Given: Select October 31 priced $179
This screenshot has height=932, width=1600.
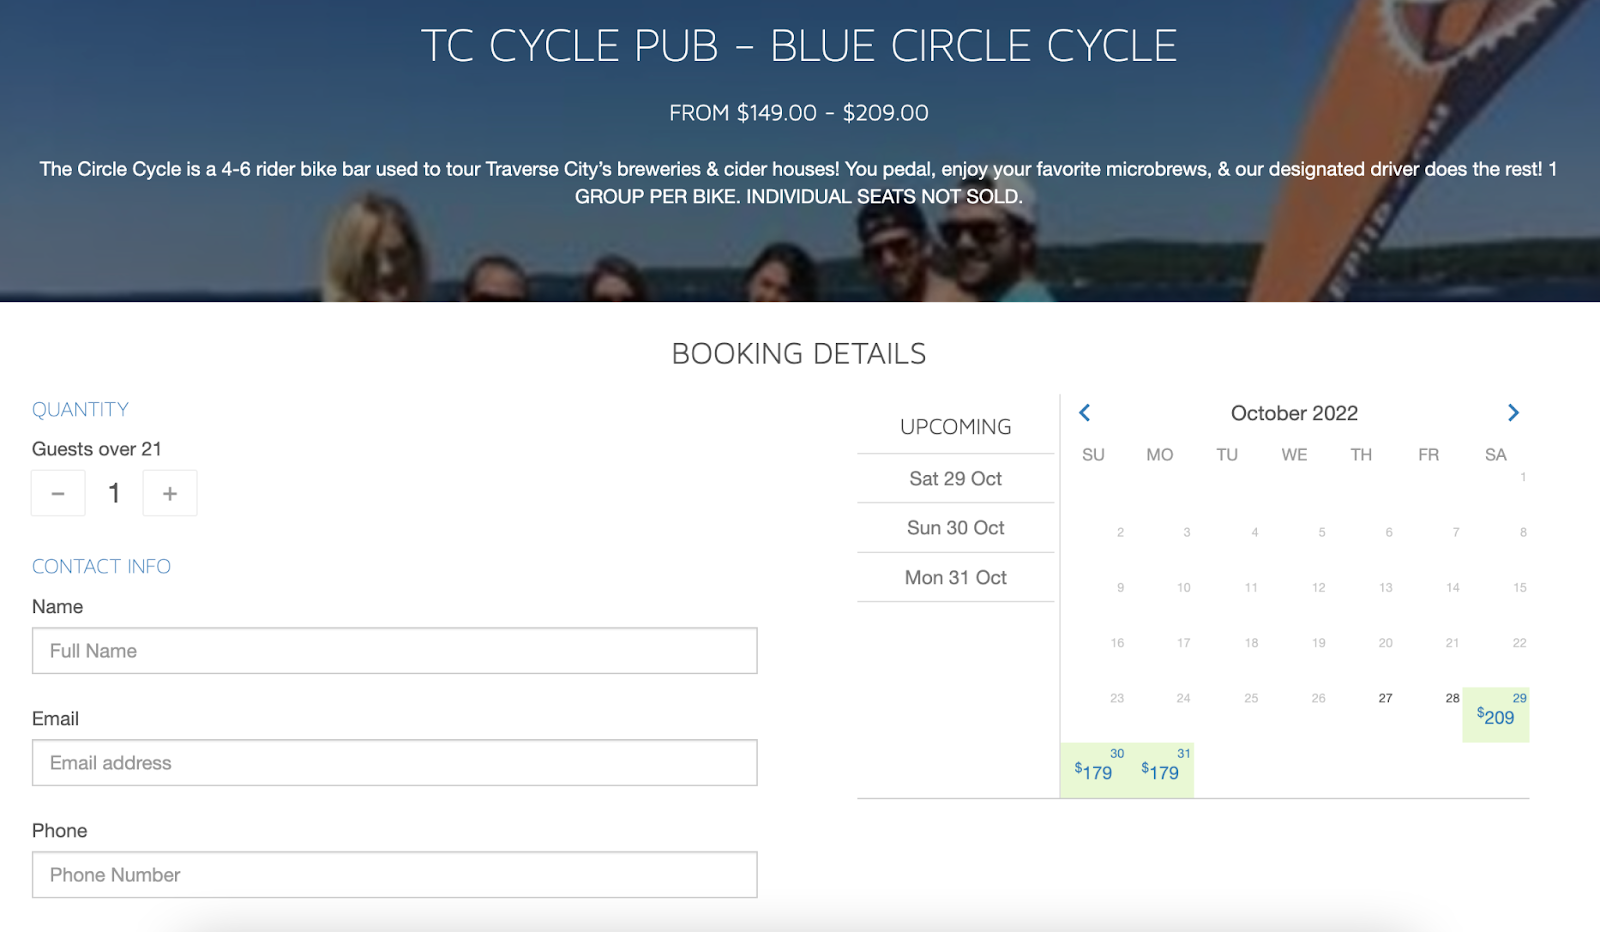Looking at the screenshot, I should pyautogui.click(x=1161, y=770).
